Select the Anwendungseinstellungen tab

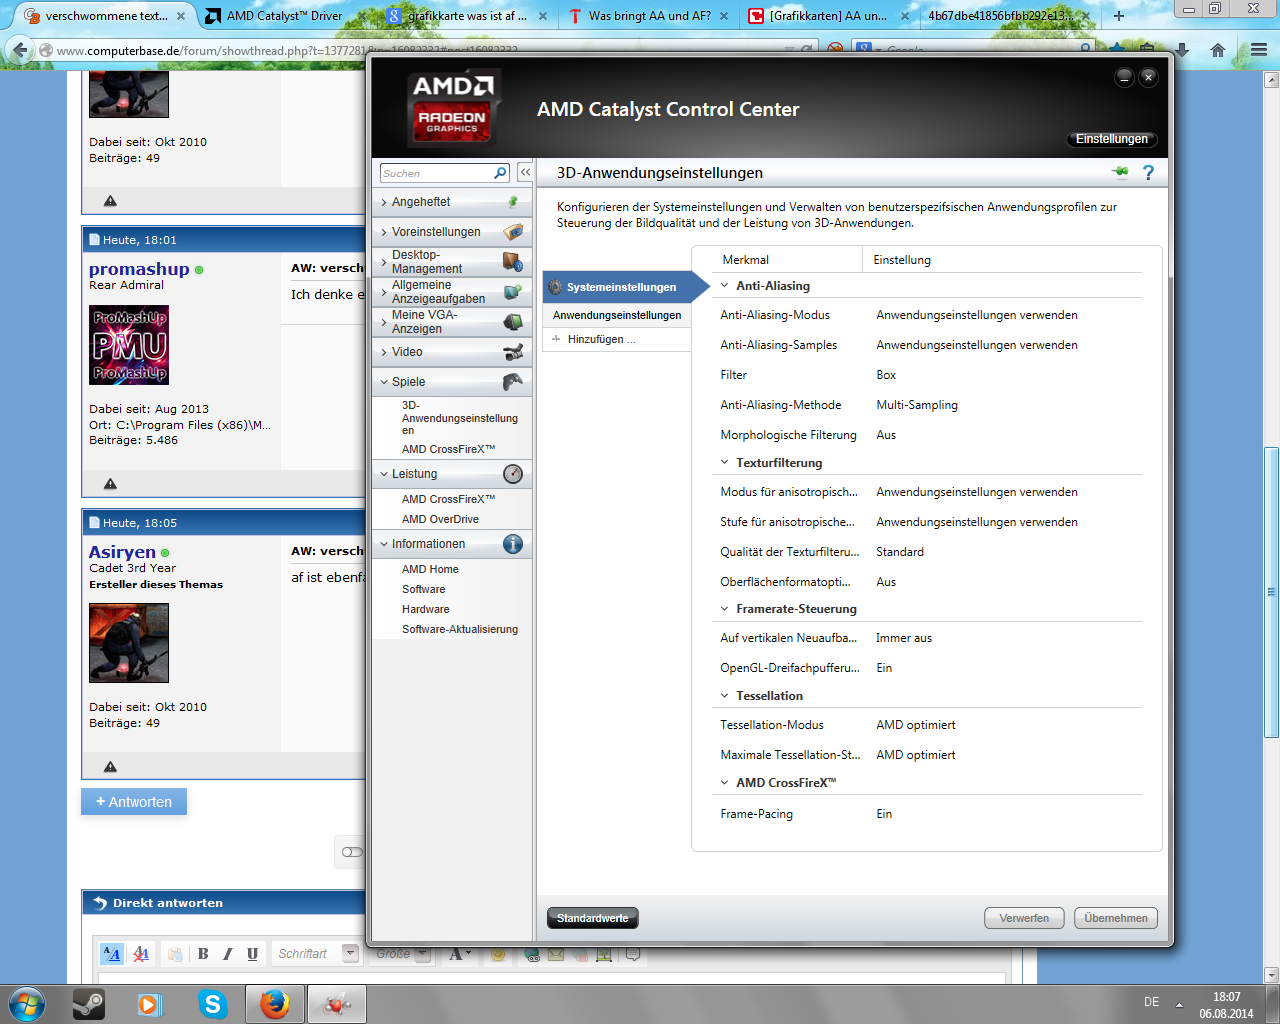point(617,315)
